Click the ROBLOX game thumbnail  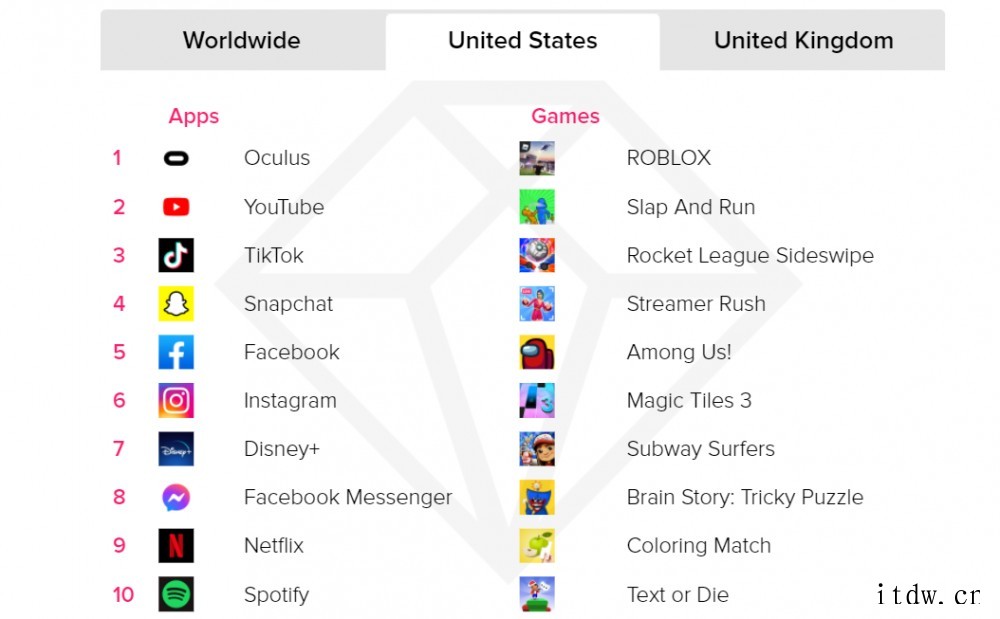click(x=537, y=158)
